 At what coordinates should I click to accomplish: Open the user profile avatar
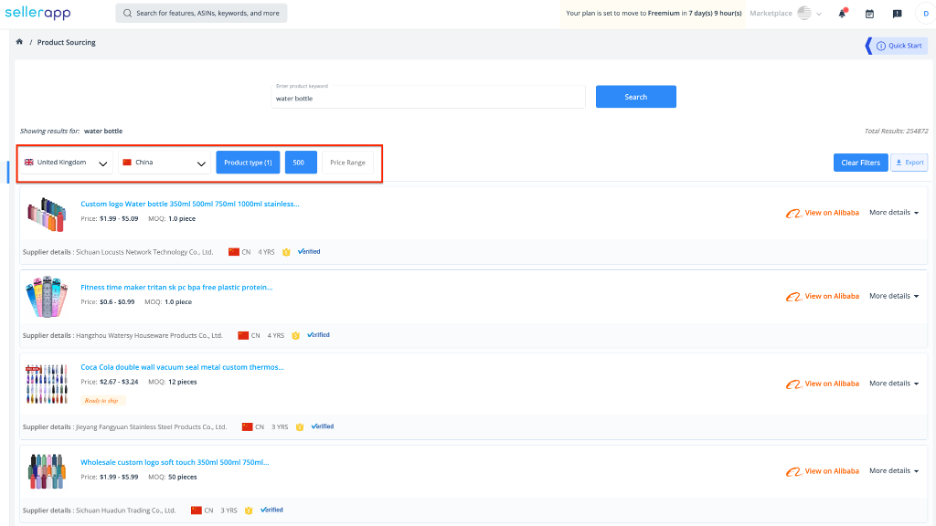pyautogui.click(x=926, y=13)
